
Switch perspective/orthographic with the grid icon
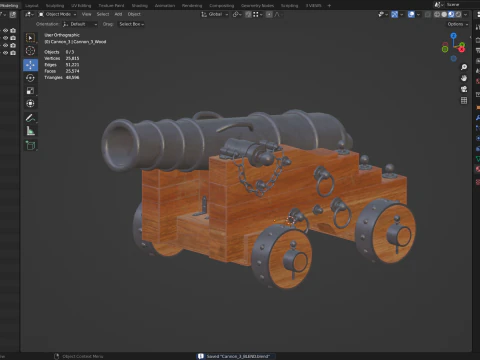[464, 100]
